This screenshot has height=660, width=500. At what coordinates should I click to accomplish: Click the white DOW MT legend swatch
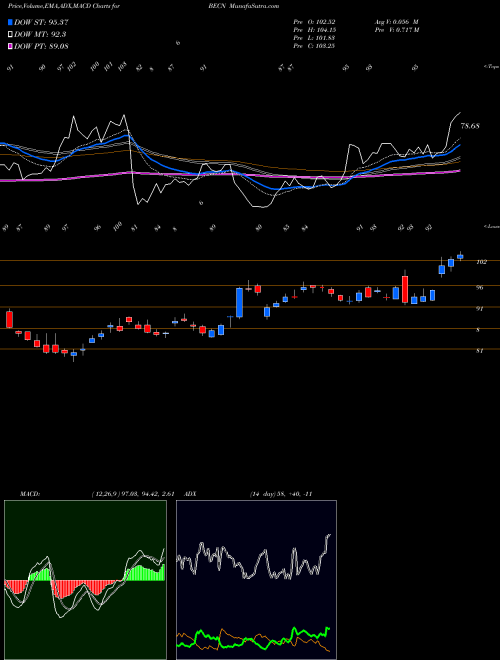10,34
